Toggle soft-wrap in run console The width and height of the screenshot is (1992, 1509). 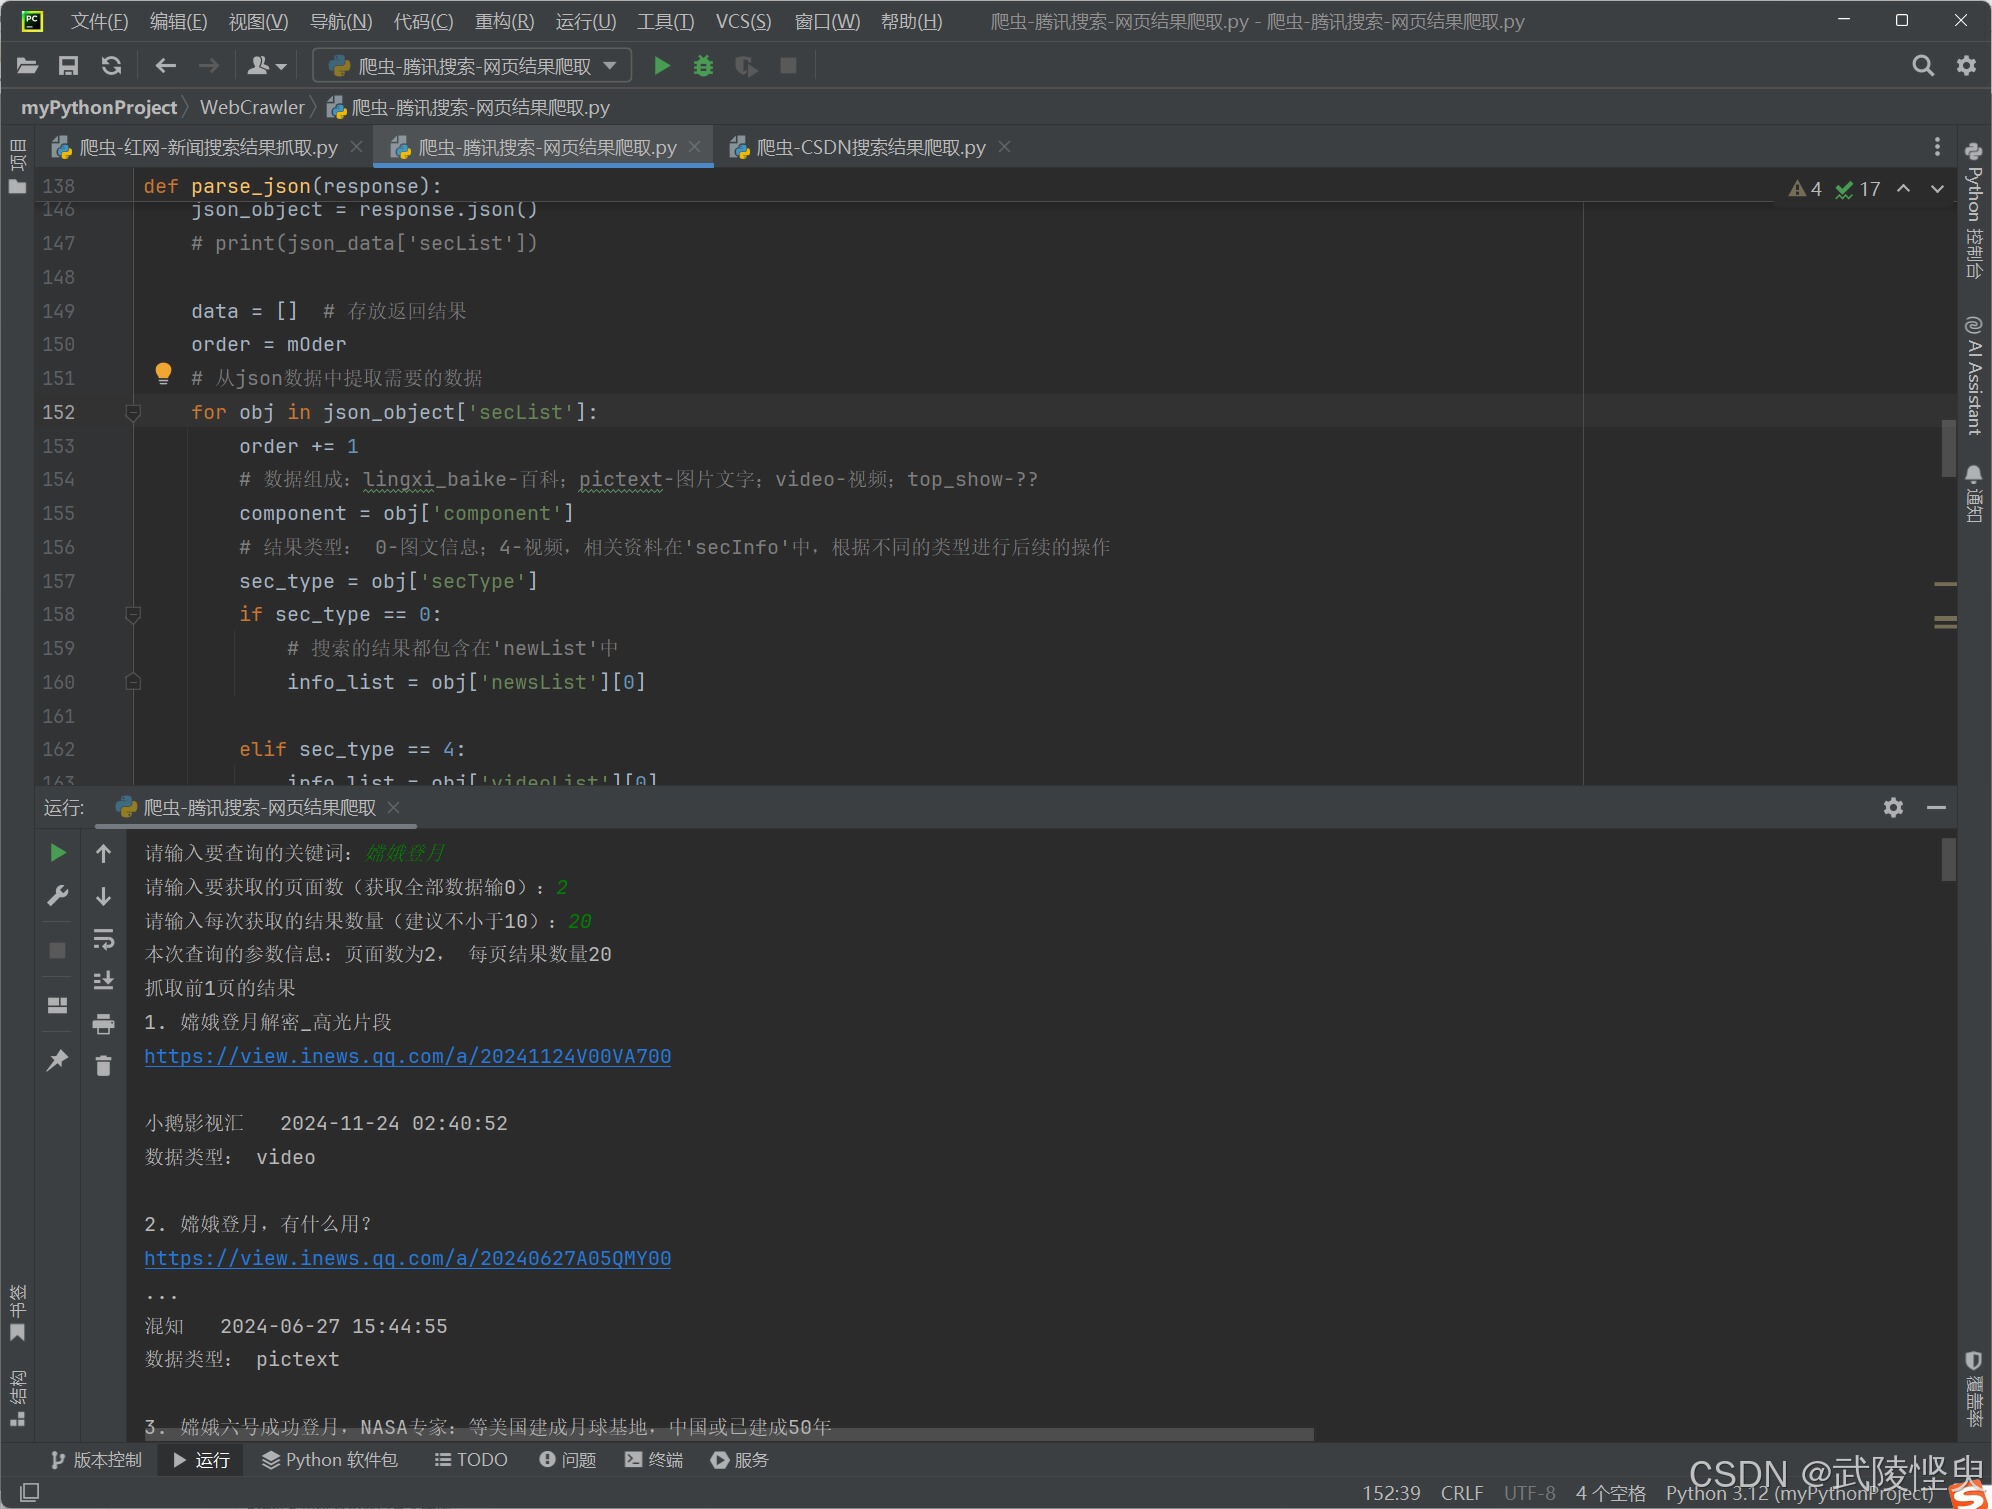[x=103, y=939]
